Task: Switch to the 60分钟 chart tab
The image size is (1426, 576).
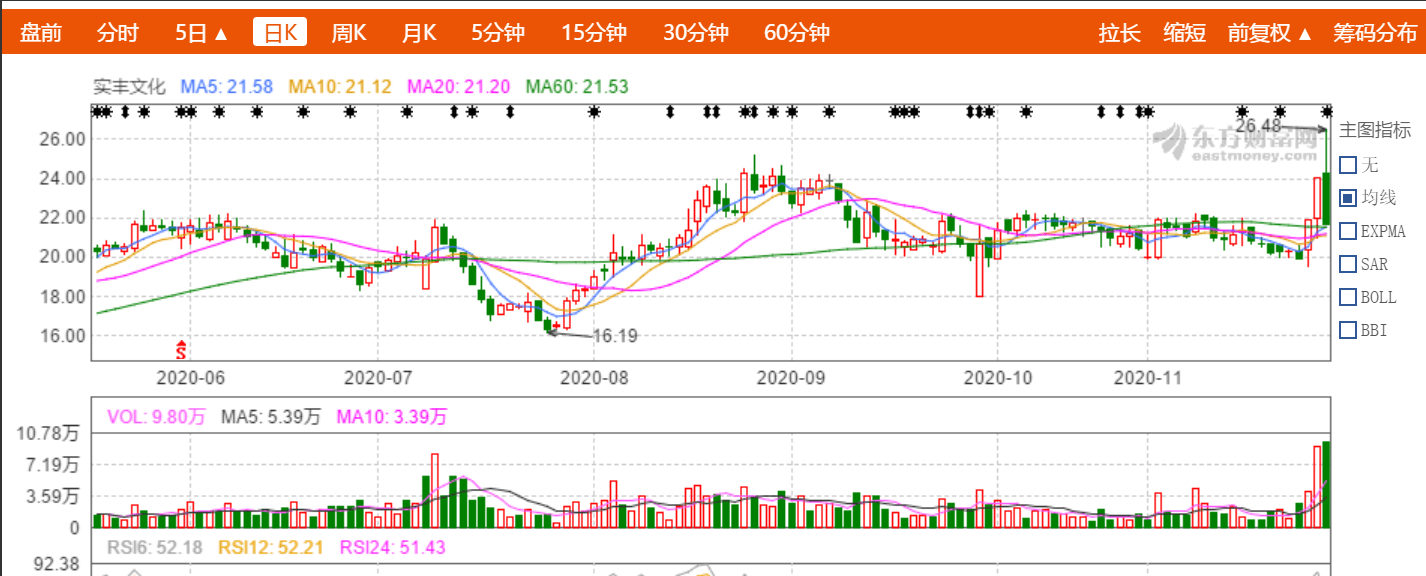Action: click(x=796, y=33)
